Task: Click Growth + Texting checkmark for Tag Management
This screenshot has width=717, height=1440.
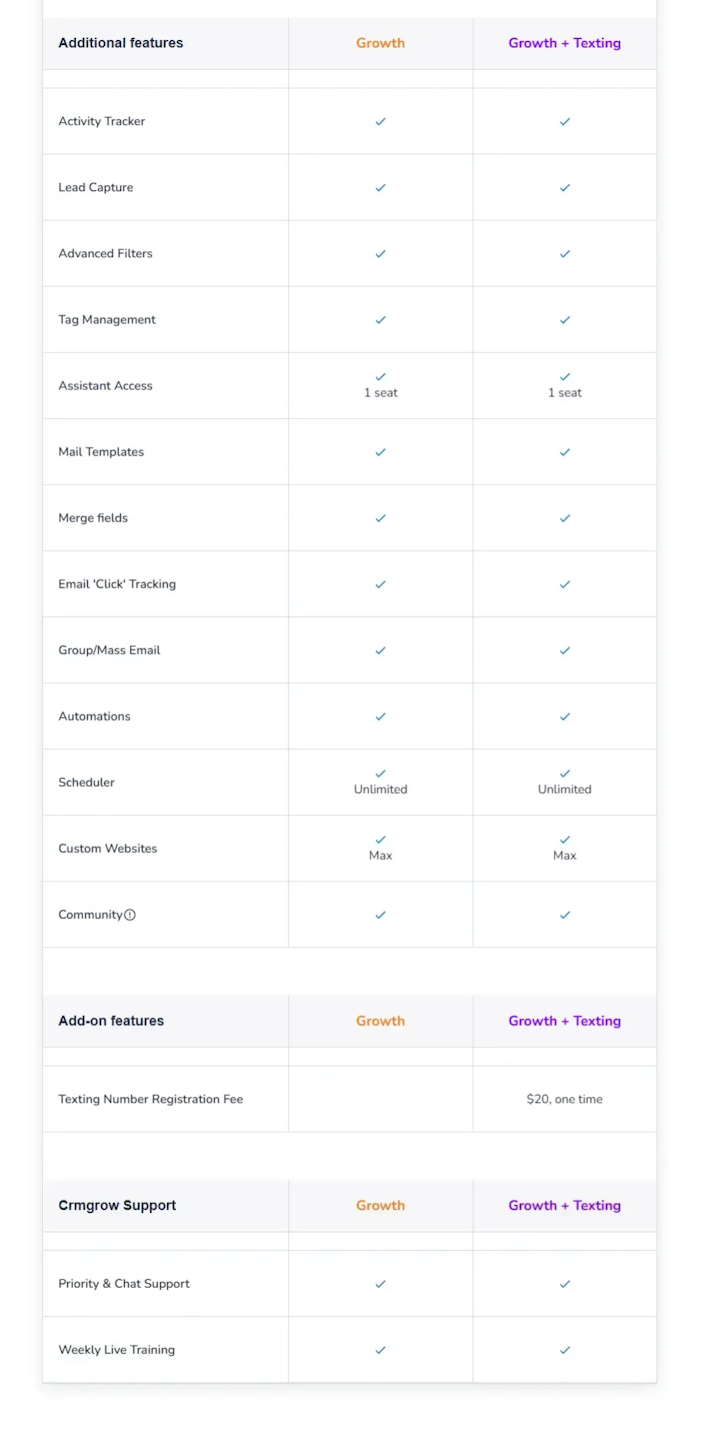Action: coord(565,320)
